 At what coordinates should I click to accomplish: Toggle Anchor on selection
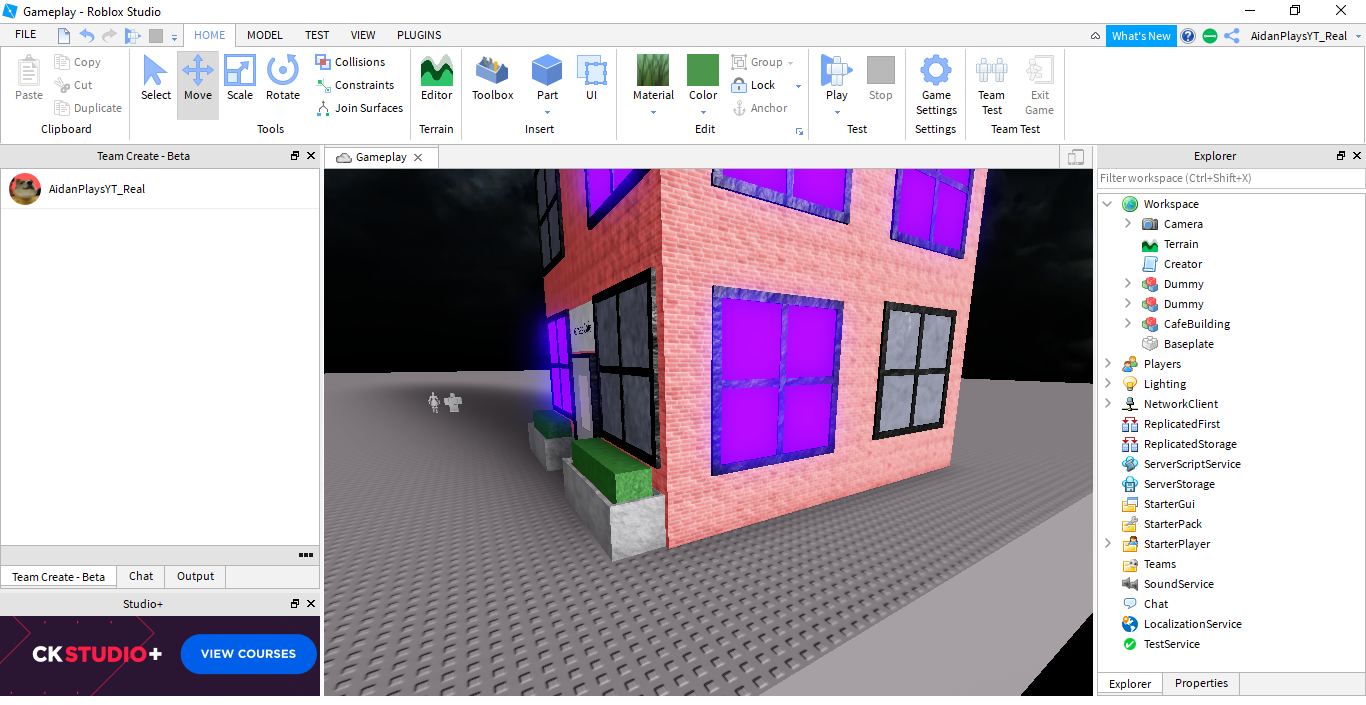click(760, 108)
